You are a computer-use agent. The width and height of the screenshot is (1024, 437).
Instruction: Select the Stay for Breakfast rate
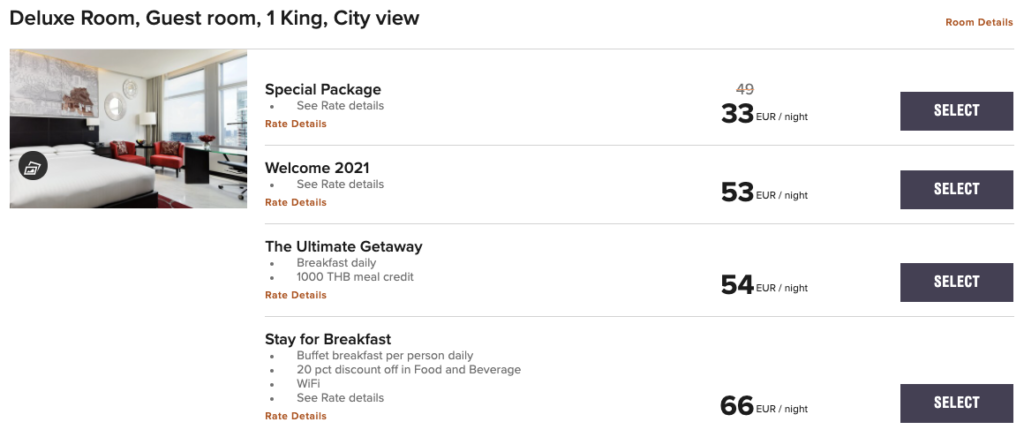click(x=956, y=403)
